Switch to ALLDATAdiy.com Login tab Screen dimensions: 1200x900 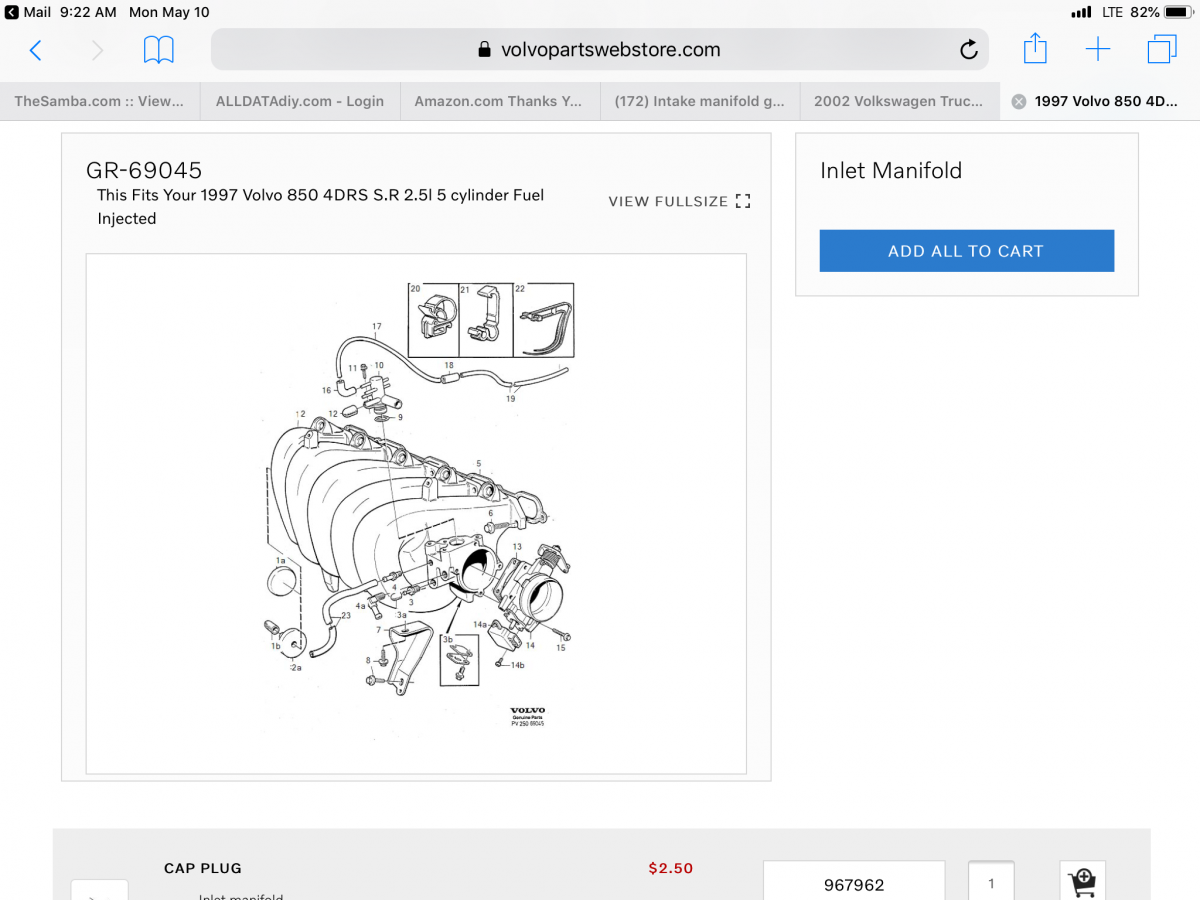[300, 102]
